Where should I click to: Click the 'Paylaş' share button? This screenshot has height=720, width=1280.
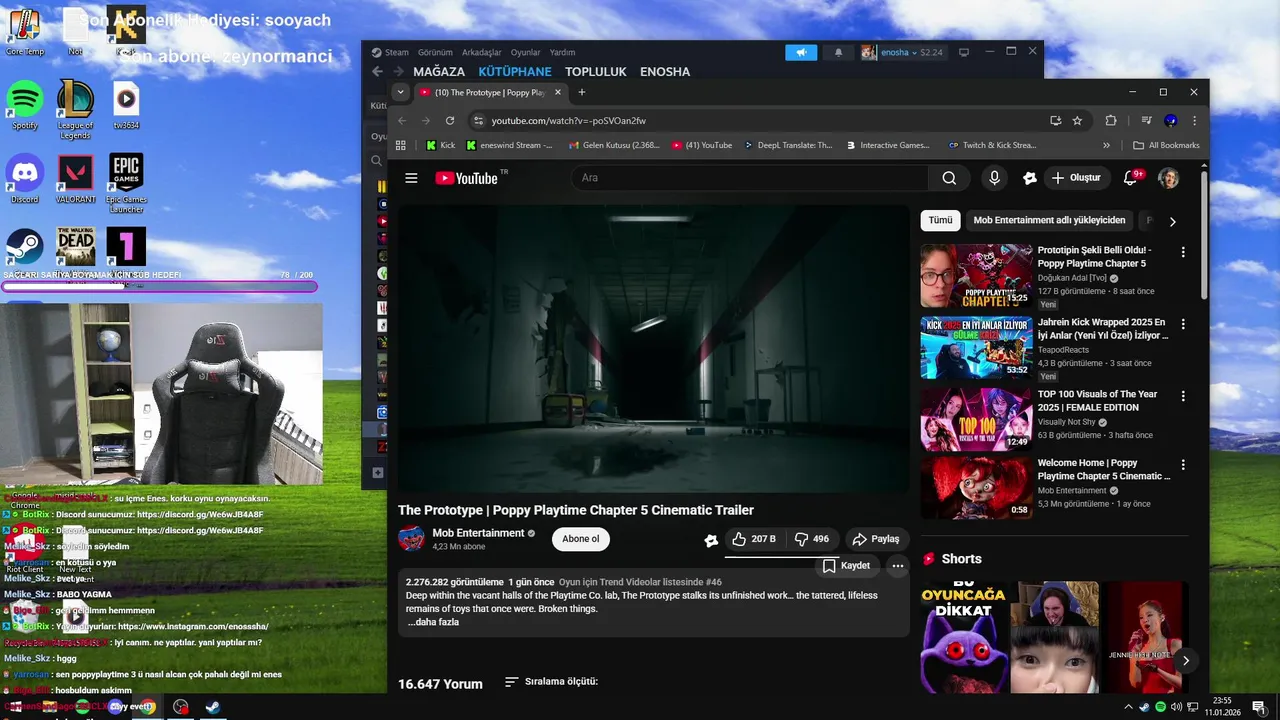[877, 539]
